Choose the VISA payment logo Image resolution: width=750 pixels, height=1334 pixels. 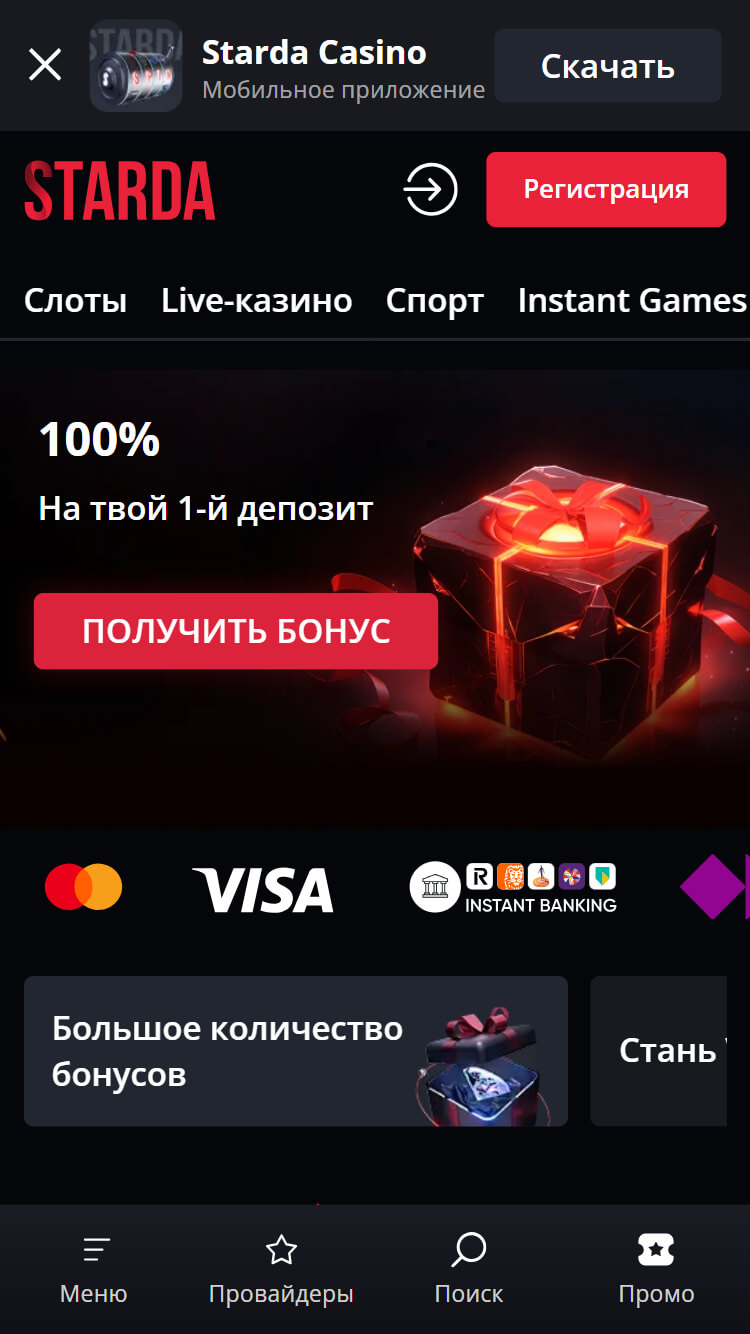point(263,889)
